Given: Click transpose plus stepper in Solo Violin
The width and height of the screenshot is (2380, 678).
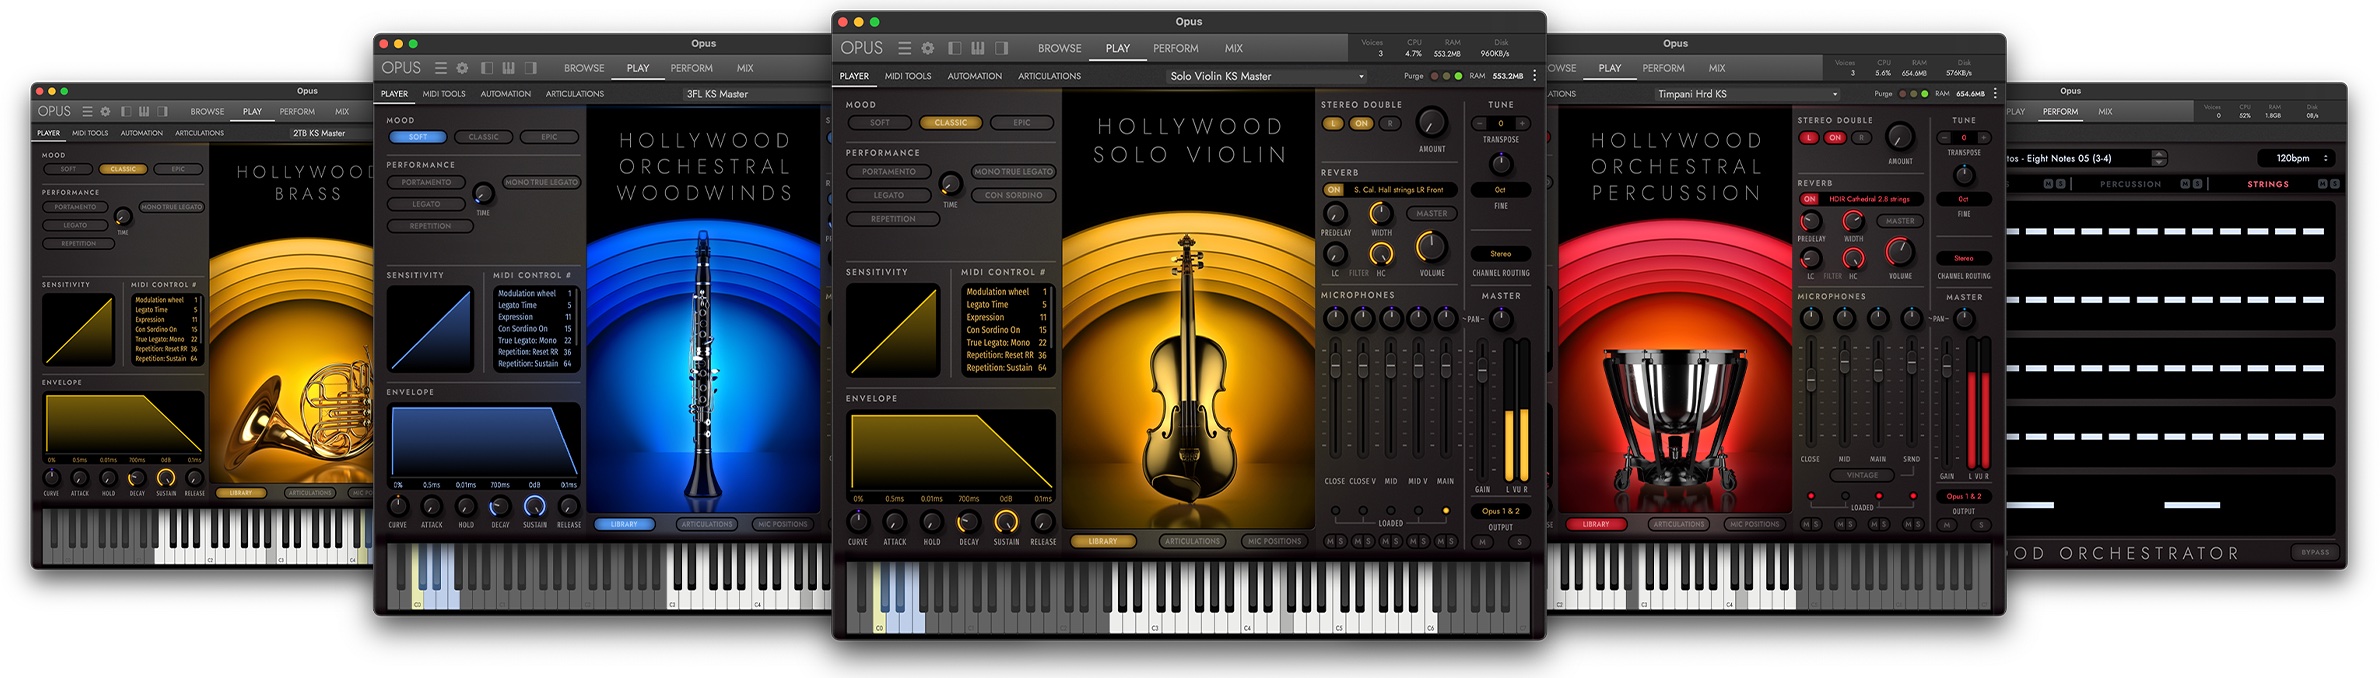Looking at the screenshot, I should point(1523,124).
